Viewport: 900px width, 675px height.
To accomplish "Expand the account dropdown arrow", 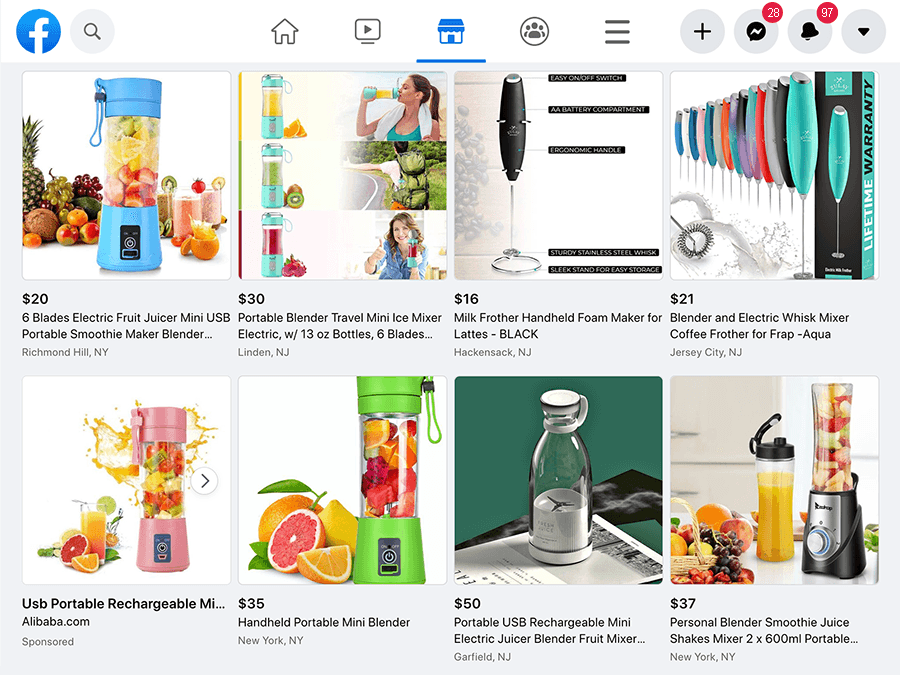I will pyautogui.click(x=863, y=31).
